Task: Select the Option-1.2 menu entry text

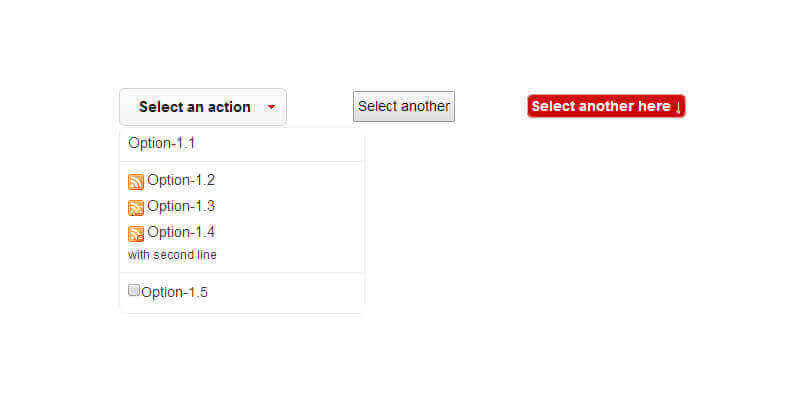Action: coord(181,180)
